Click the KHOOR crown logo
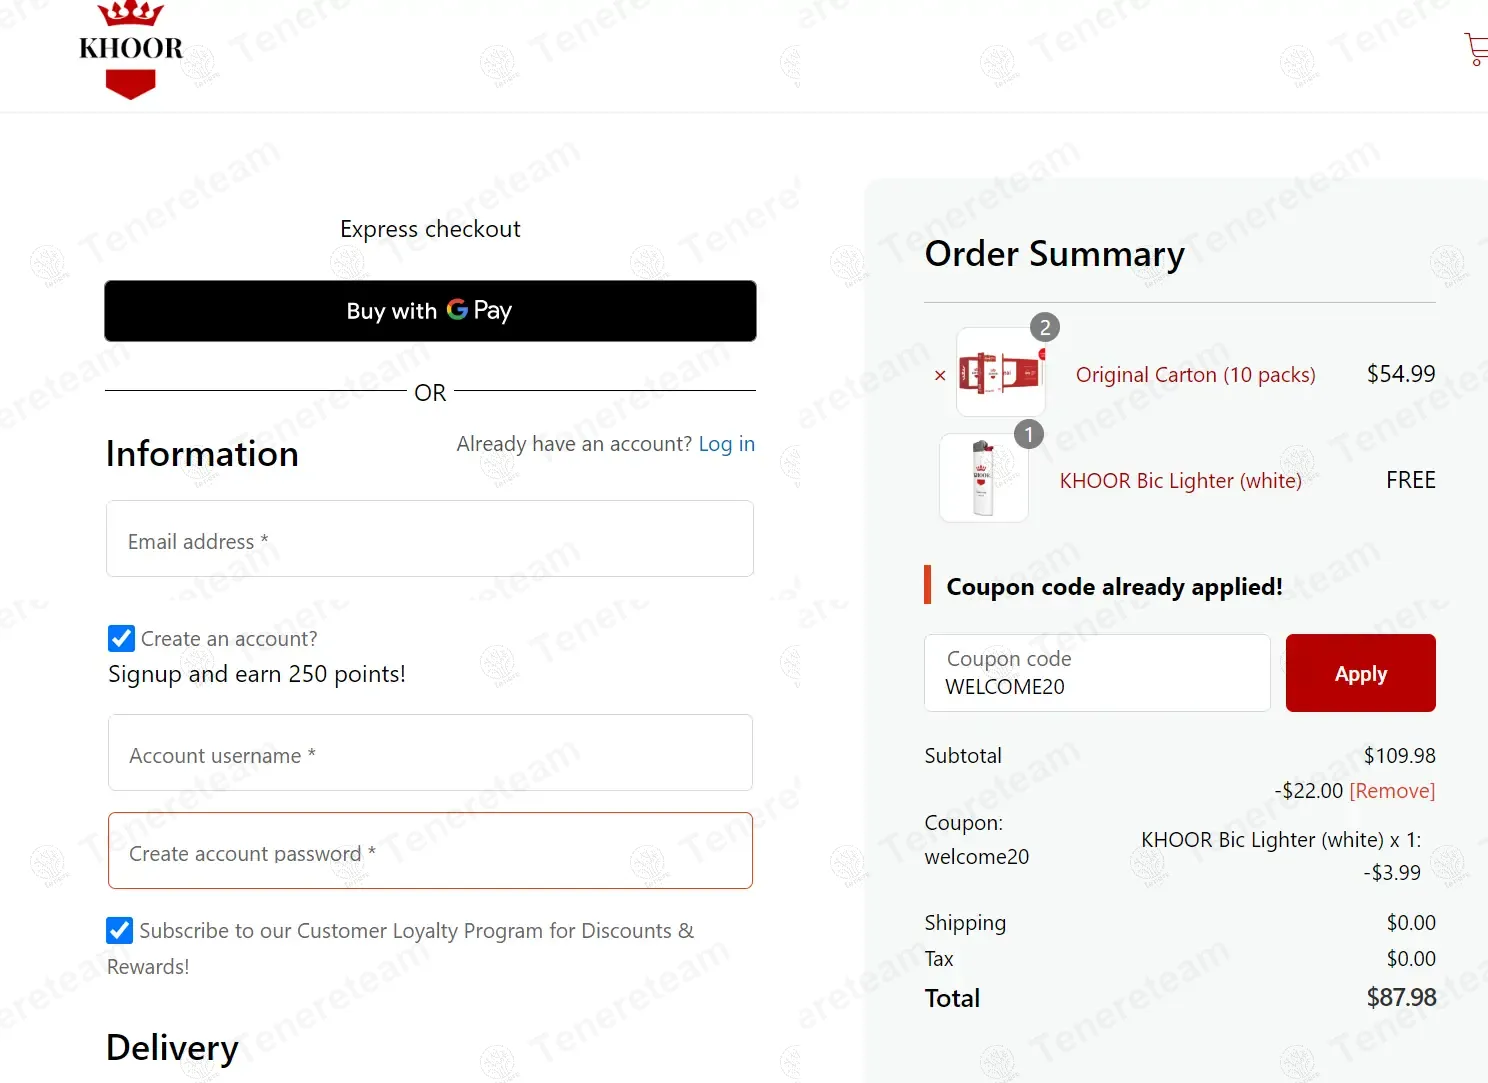Image resolution: width=1488 pixels, height=1083 pixels. click(131, 50)
